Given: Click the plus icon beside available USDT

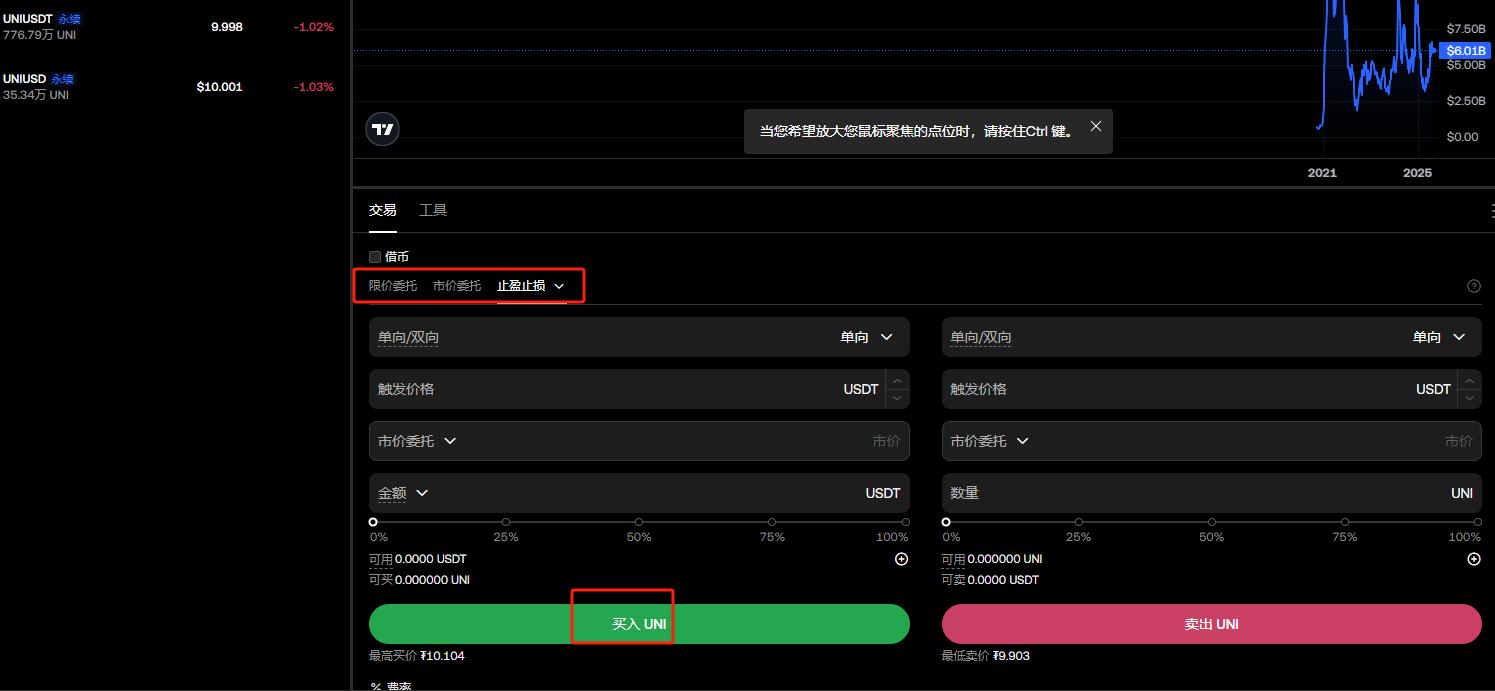Looking at the screenshot, I should tap(901, 559).
